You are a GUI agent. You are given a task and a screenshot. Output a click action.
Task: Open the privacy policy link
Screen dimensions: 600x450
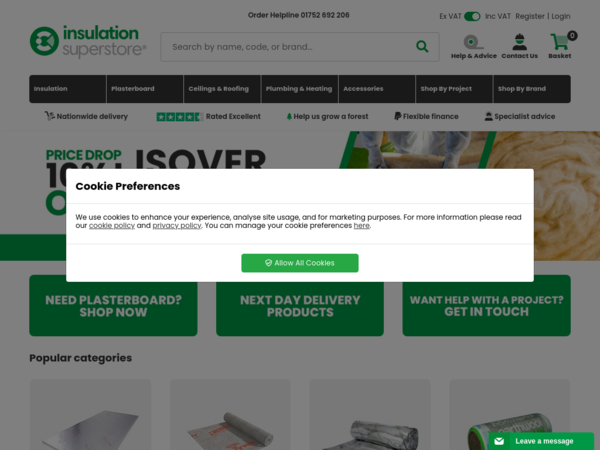(177, 226)
